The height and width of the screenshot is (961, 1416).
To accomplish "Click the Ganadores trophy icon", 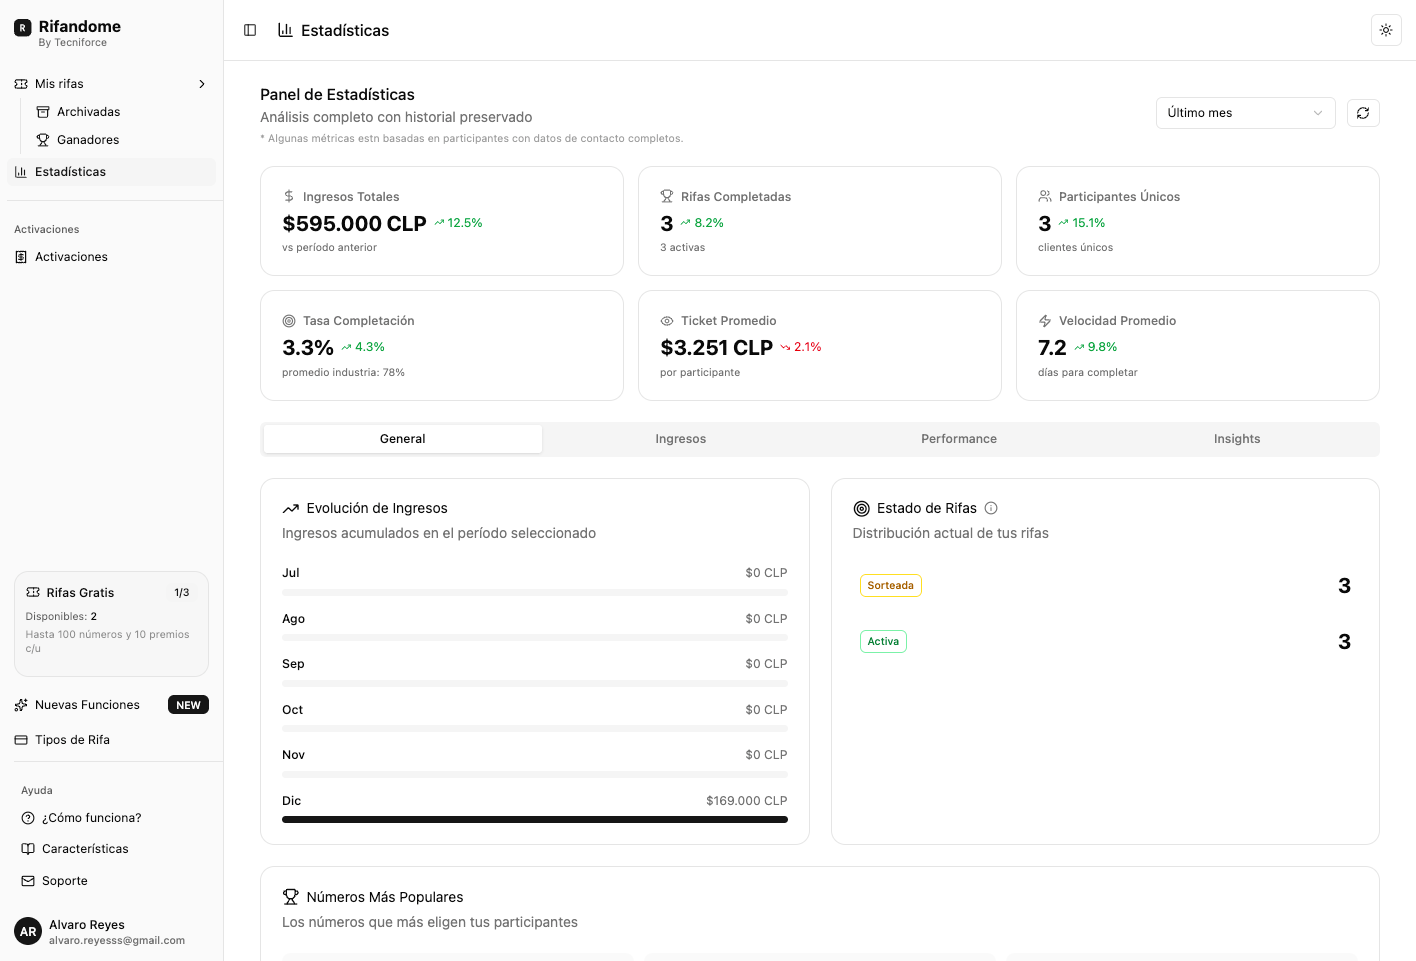I will pos(43,140).
